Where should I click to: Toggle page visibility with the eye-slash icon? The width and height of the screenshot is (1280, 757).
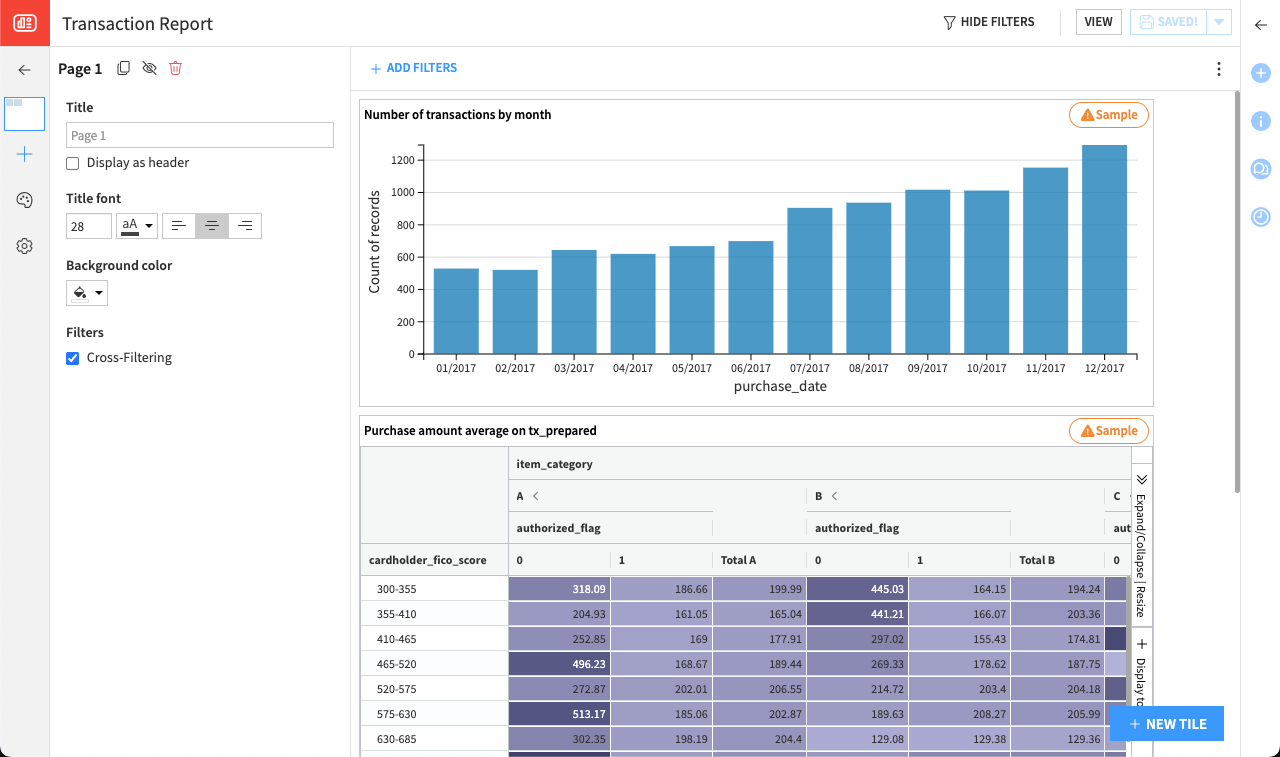(x=149, y=68)
